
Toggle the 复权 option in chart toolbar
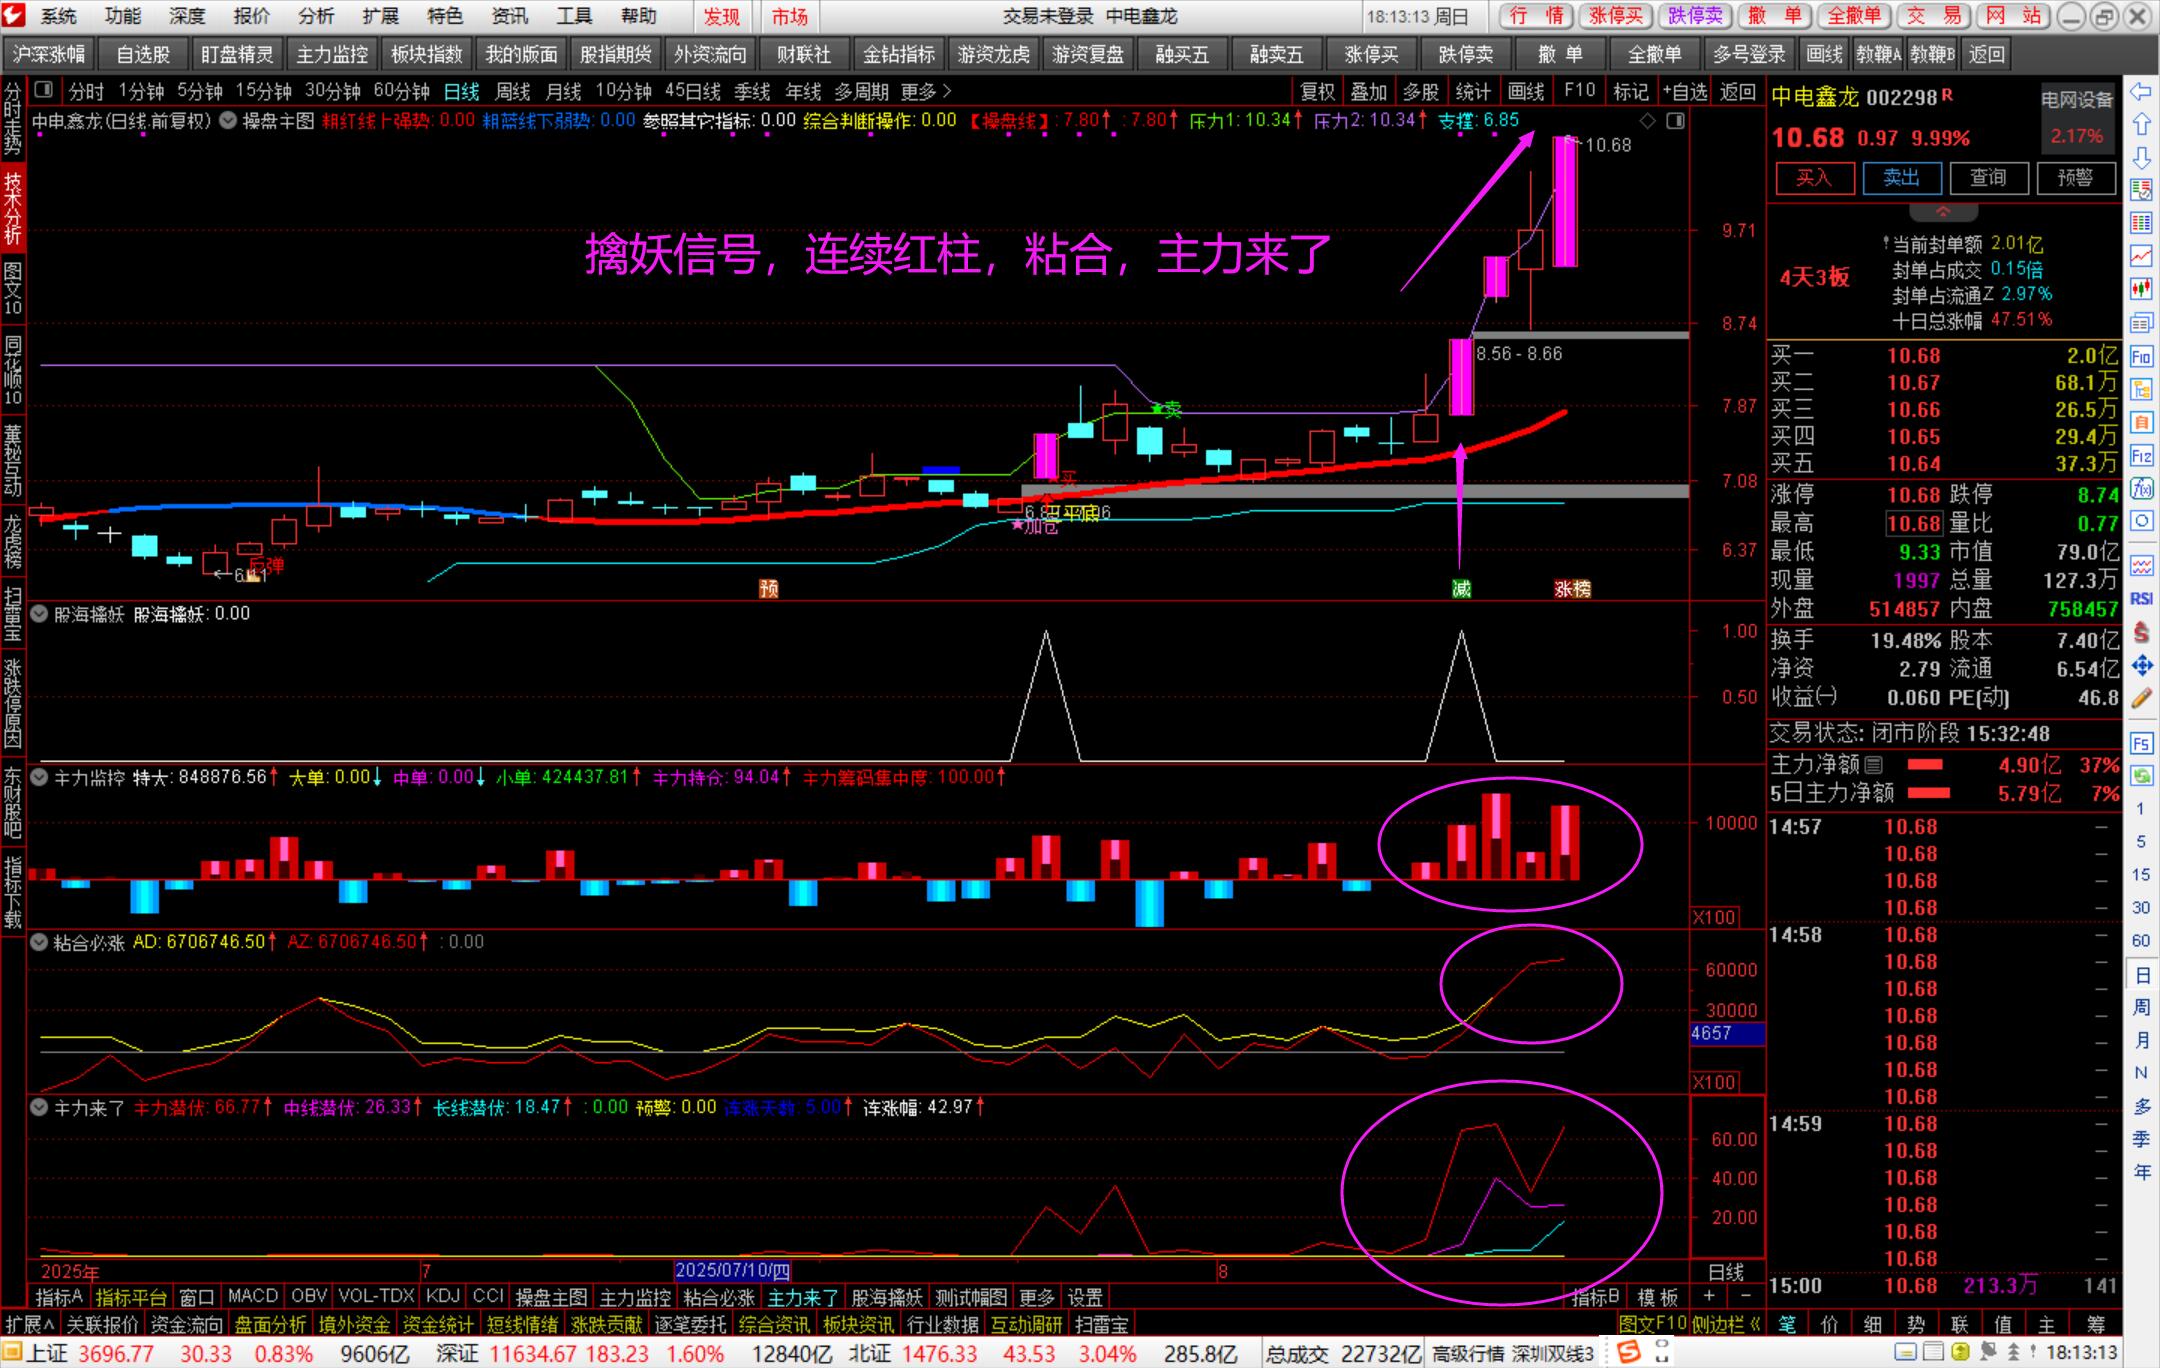(x=1317, y=91)
